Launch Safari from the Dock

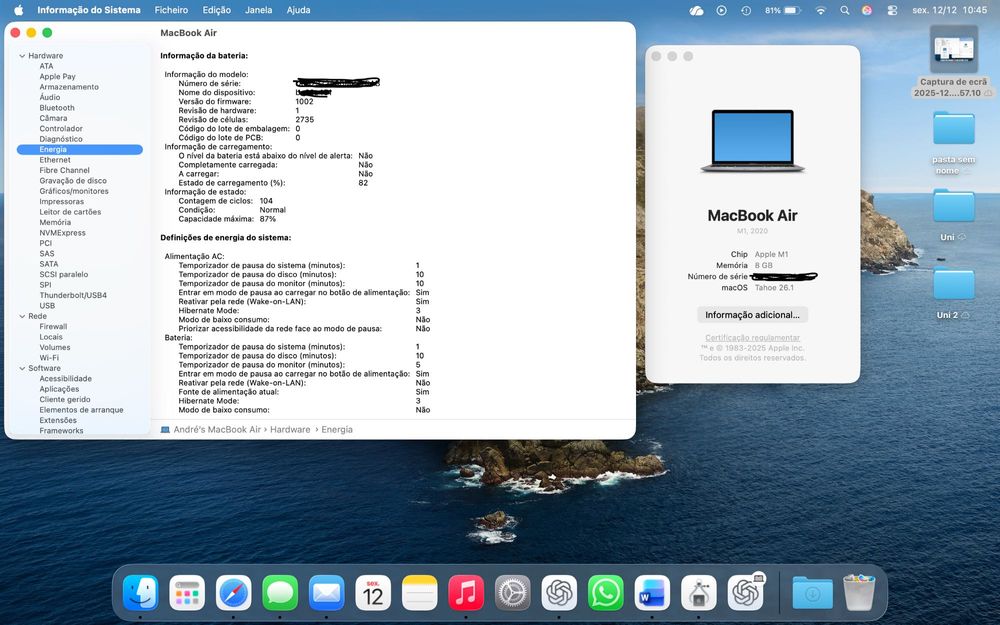pos(233,592)
